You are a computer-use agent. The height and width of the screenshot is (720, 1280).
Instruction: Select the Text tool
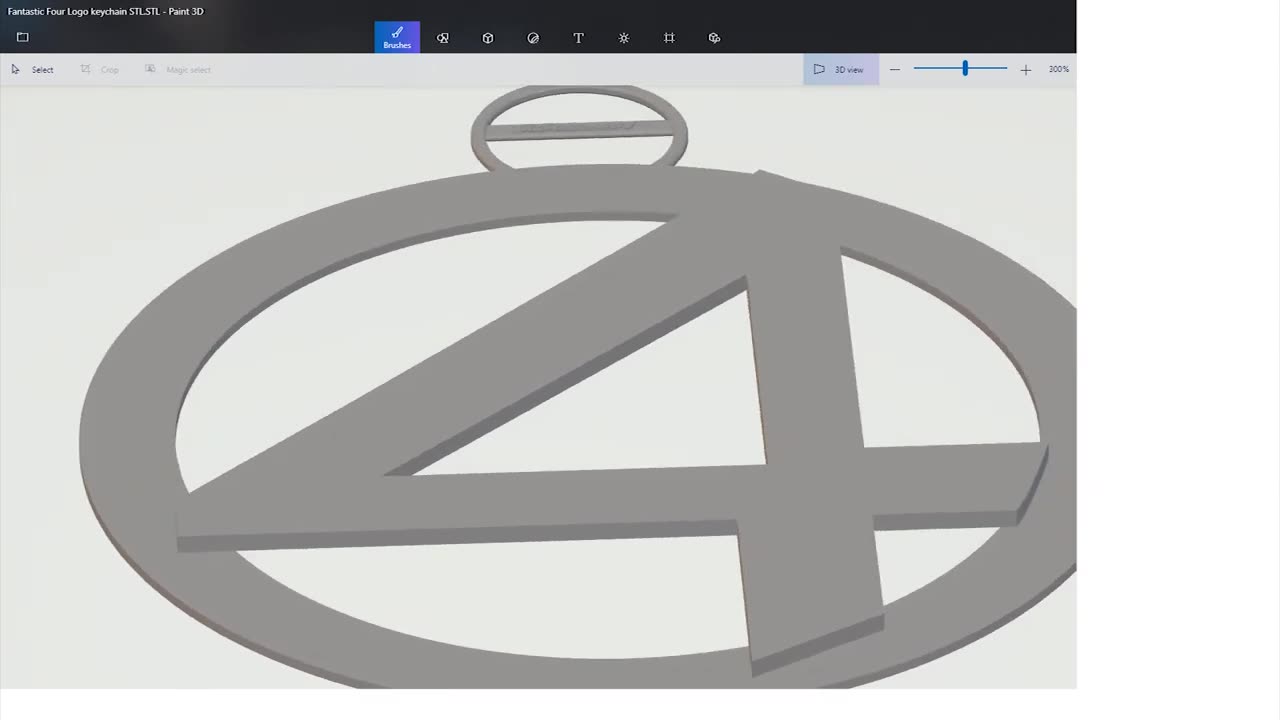coord(578,38)
